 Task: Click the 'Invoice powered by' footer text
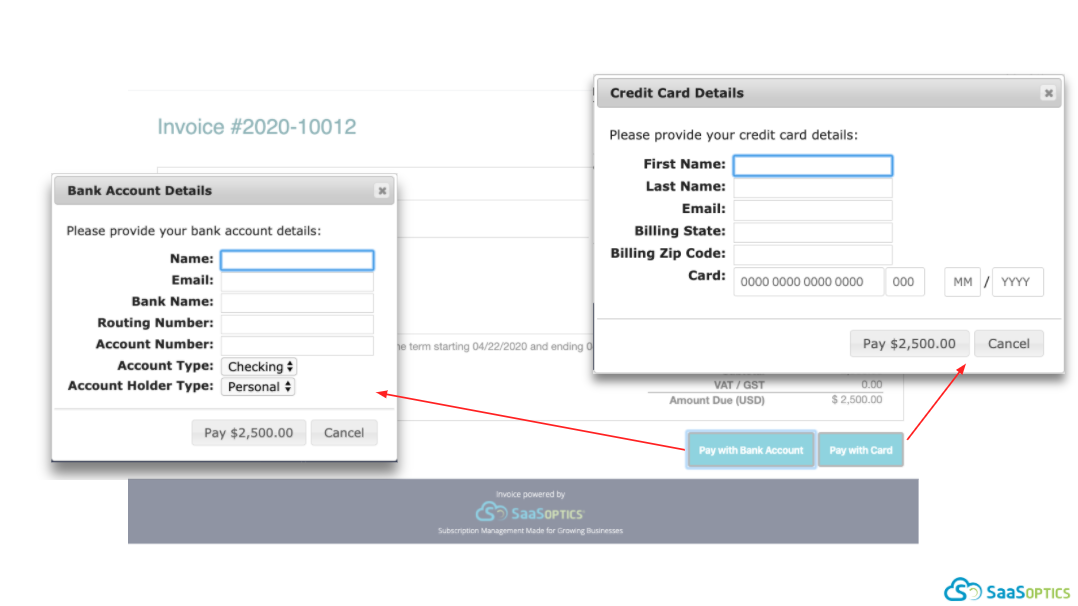click(x=530, y=494)
